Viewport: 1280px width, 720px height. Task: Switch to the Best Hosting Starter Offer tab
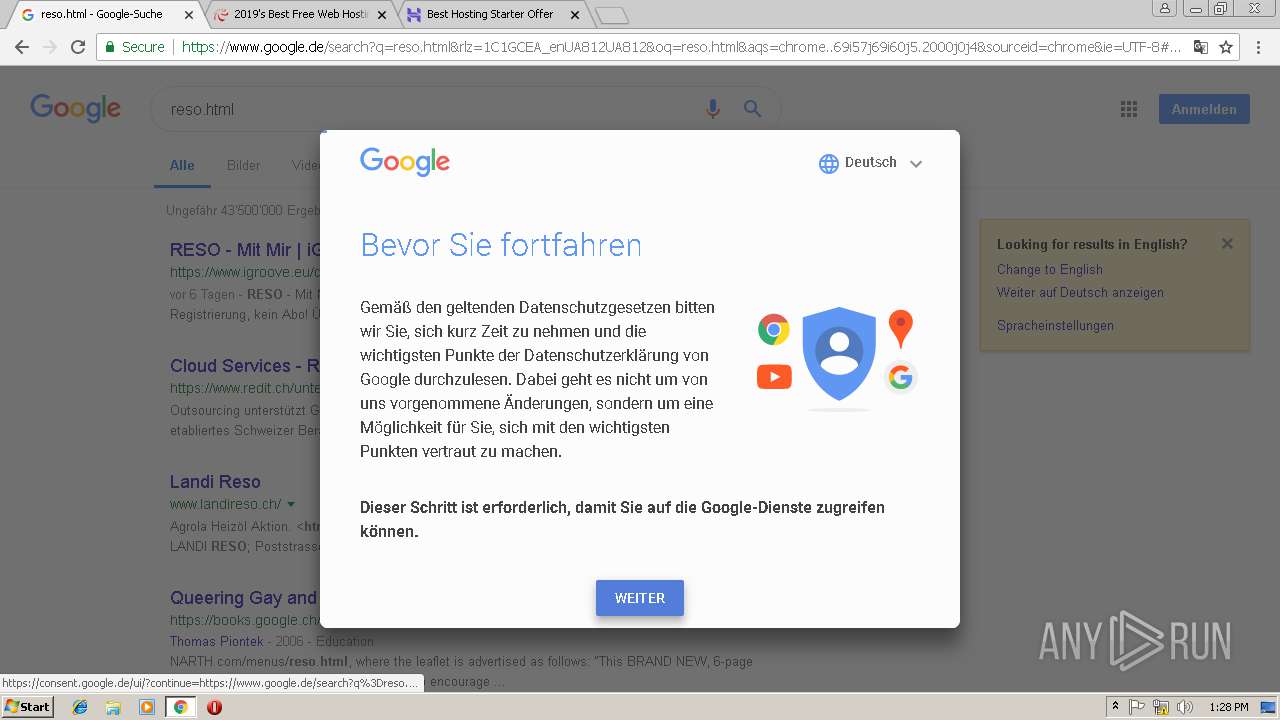(x=488, y=15)
